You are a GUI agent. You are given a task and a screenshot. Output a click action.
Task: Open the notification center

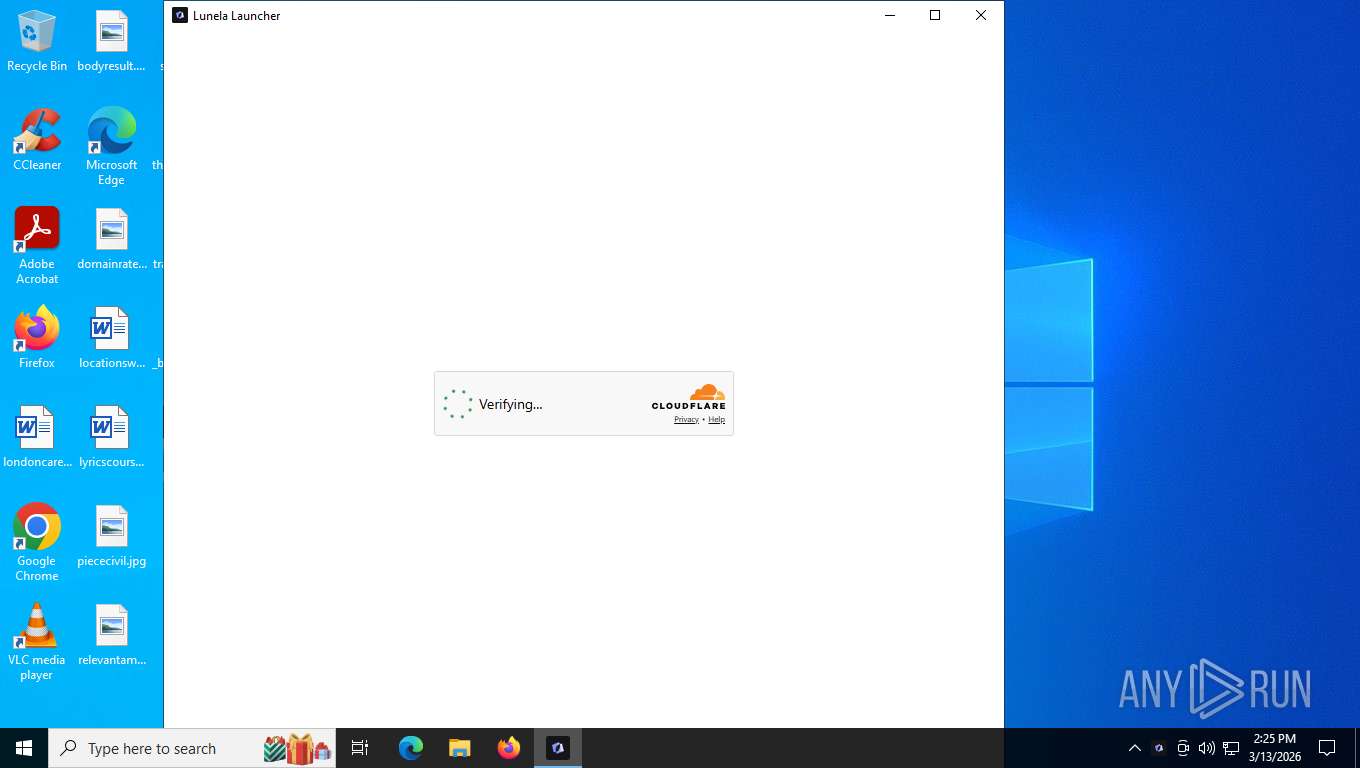click(x=1327, y=748)
